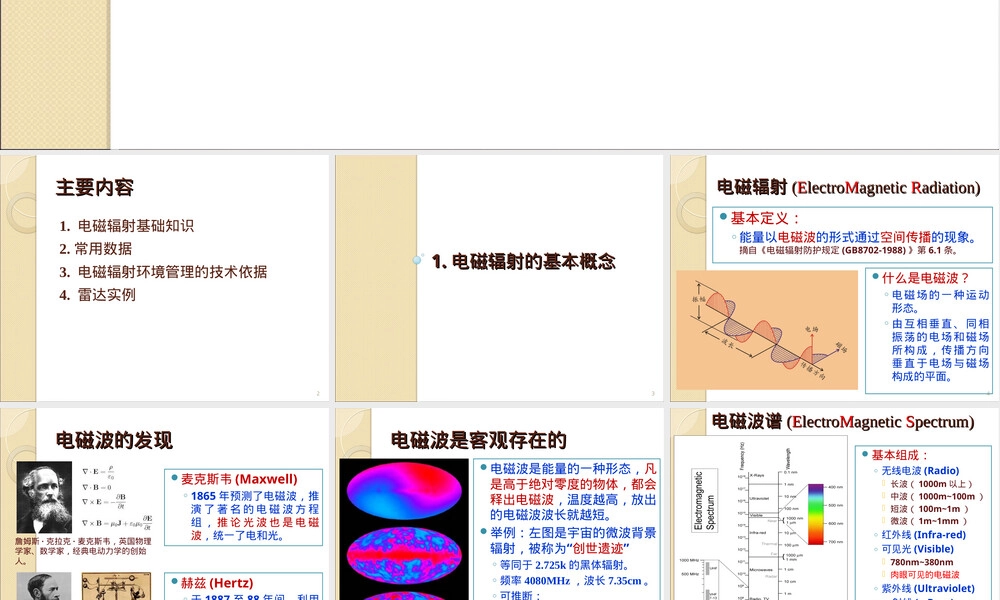Click the list item 4. 雷达实例
Viewport: 1000px width, 600px height.
tap(98, 295)
